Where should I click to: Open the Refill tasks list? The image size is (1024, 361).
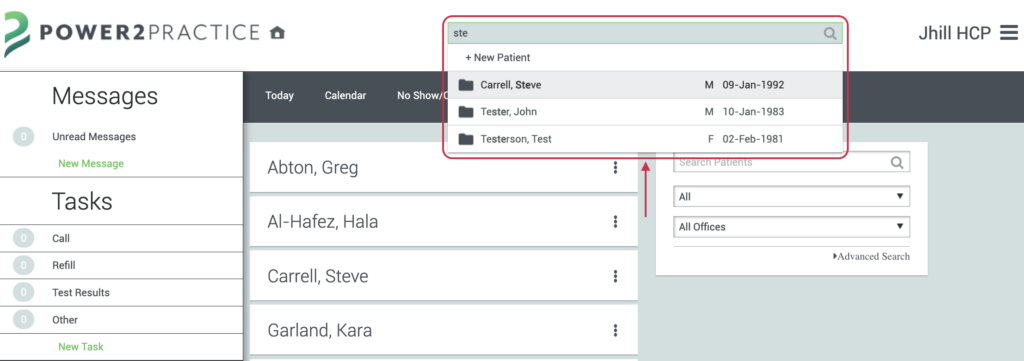(63, 265)
